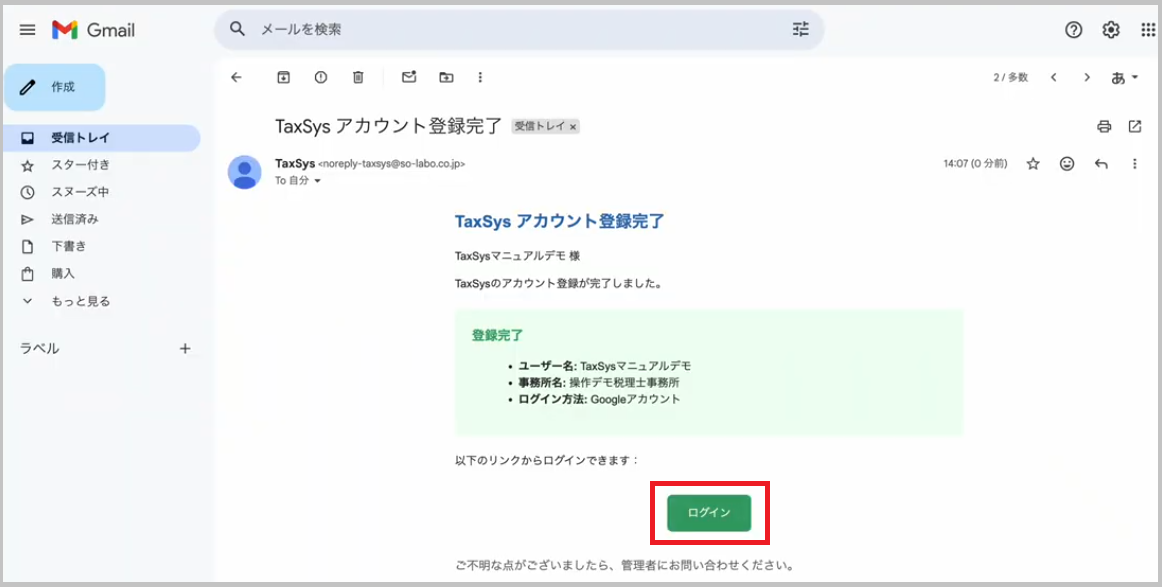1162x587 pixels.
Task: Click sender name TaxSys
Action: point(295,163)
